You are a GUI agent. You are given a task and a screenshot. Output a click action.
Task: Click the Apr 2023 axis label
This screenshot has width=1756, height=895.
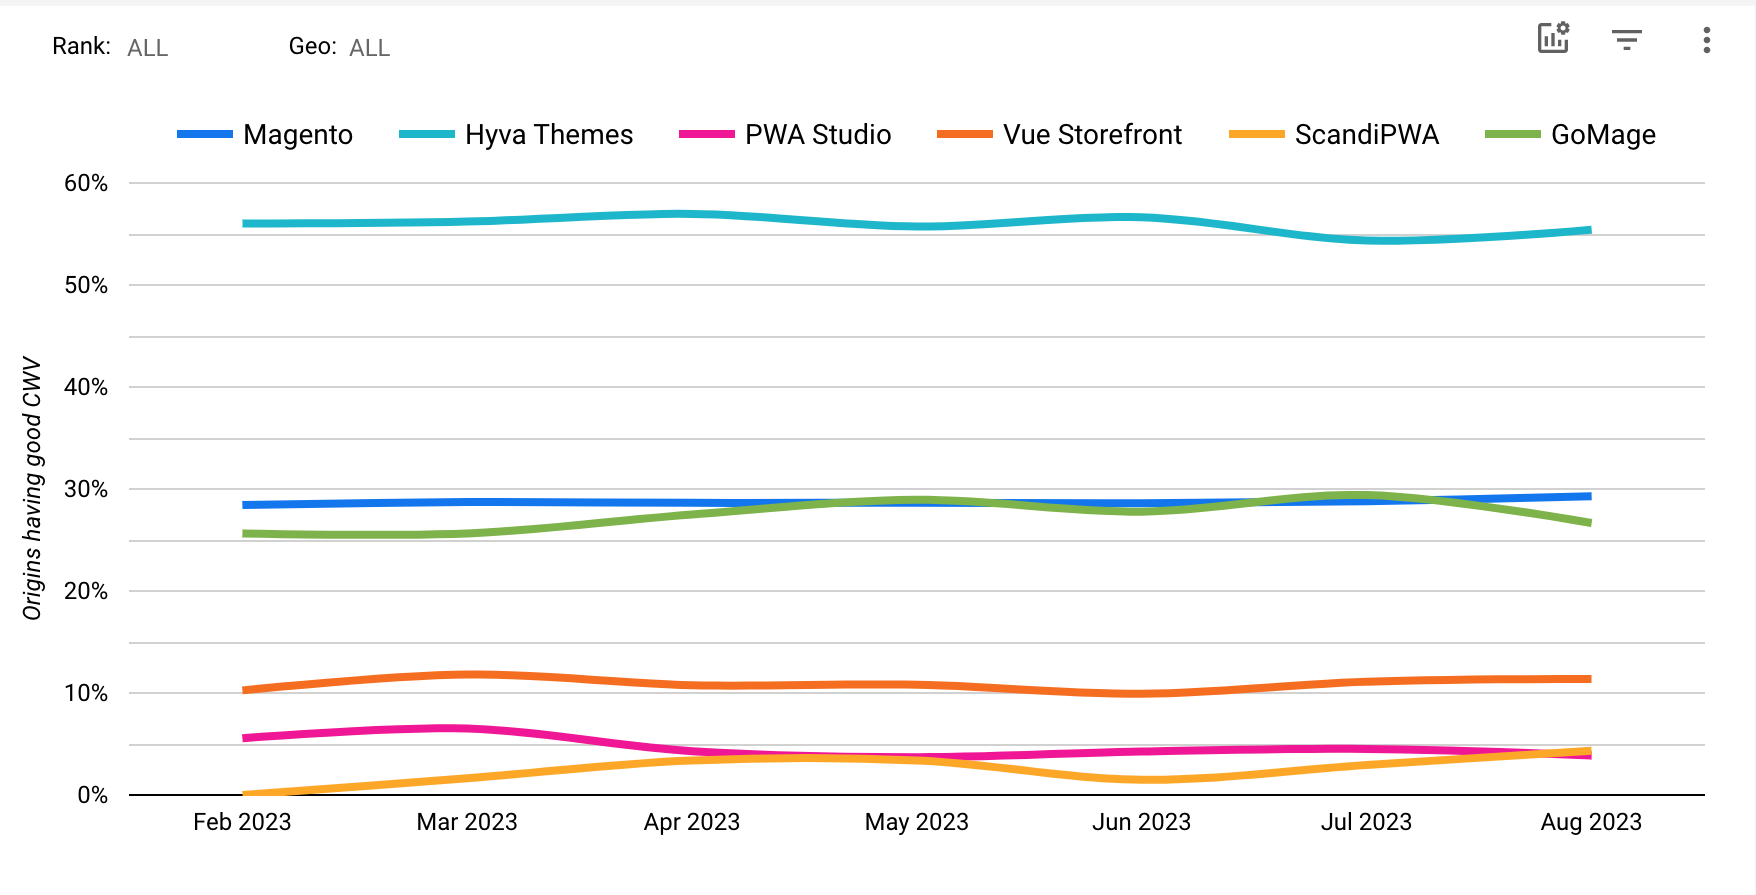[x=692, y=822]
